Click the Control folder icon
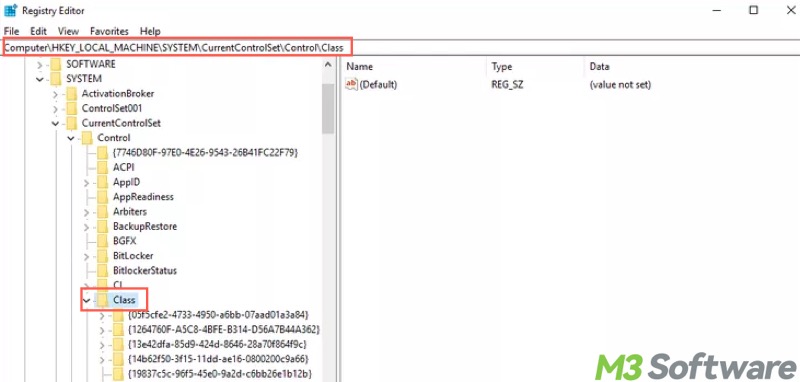 87,138
